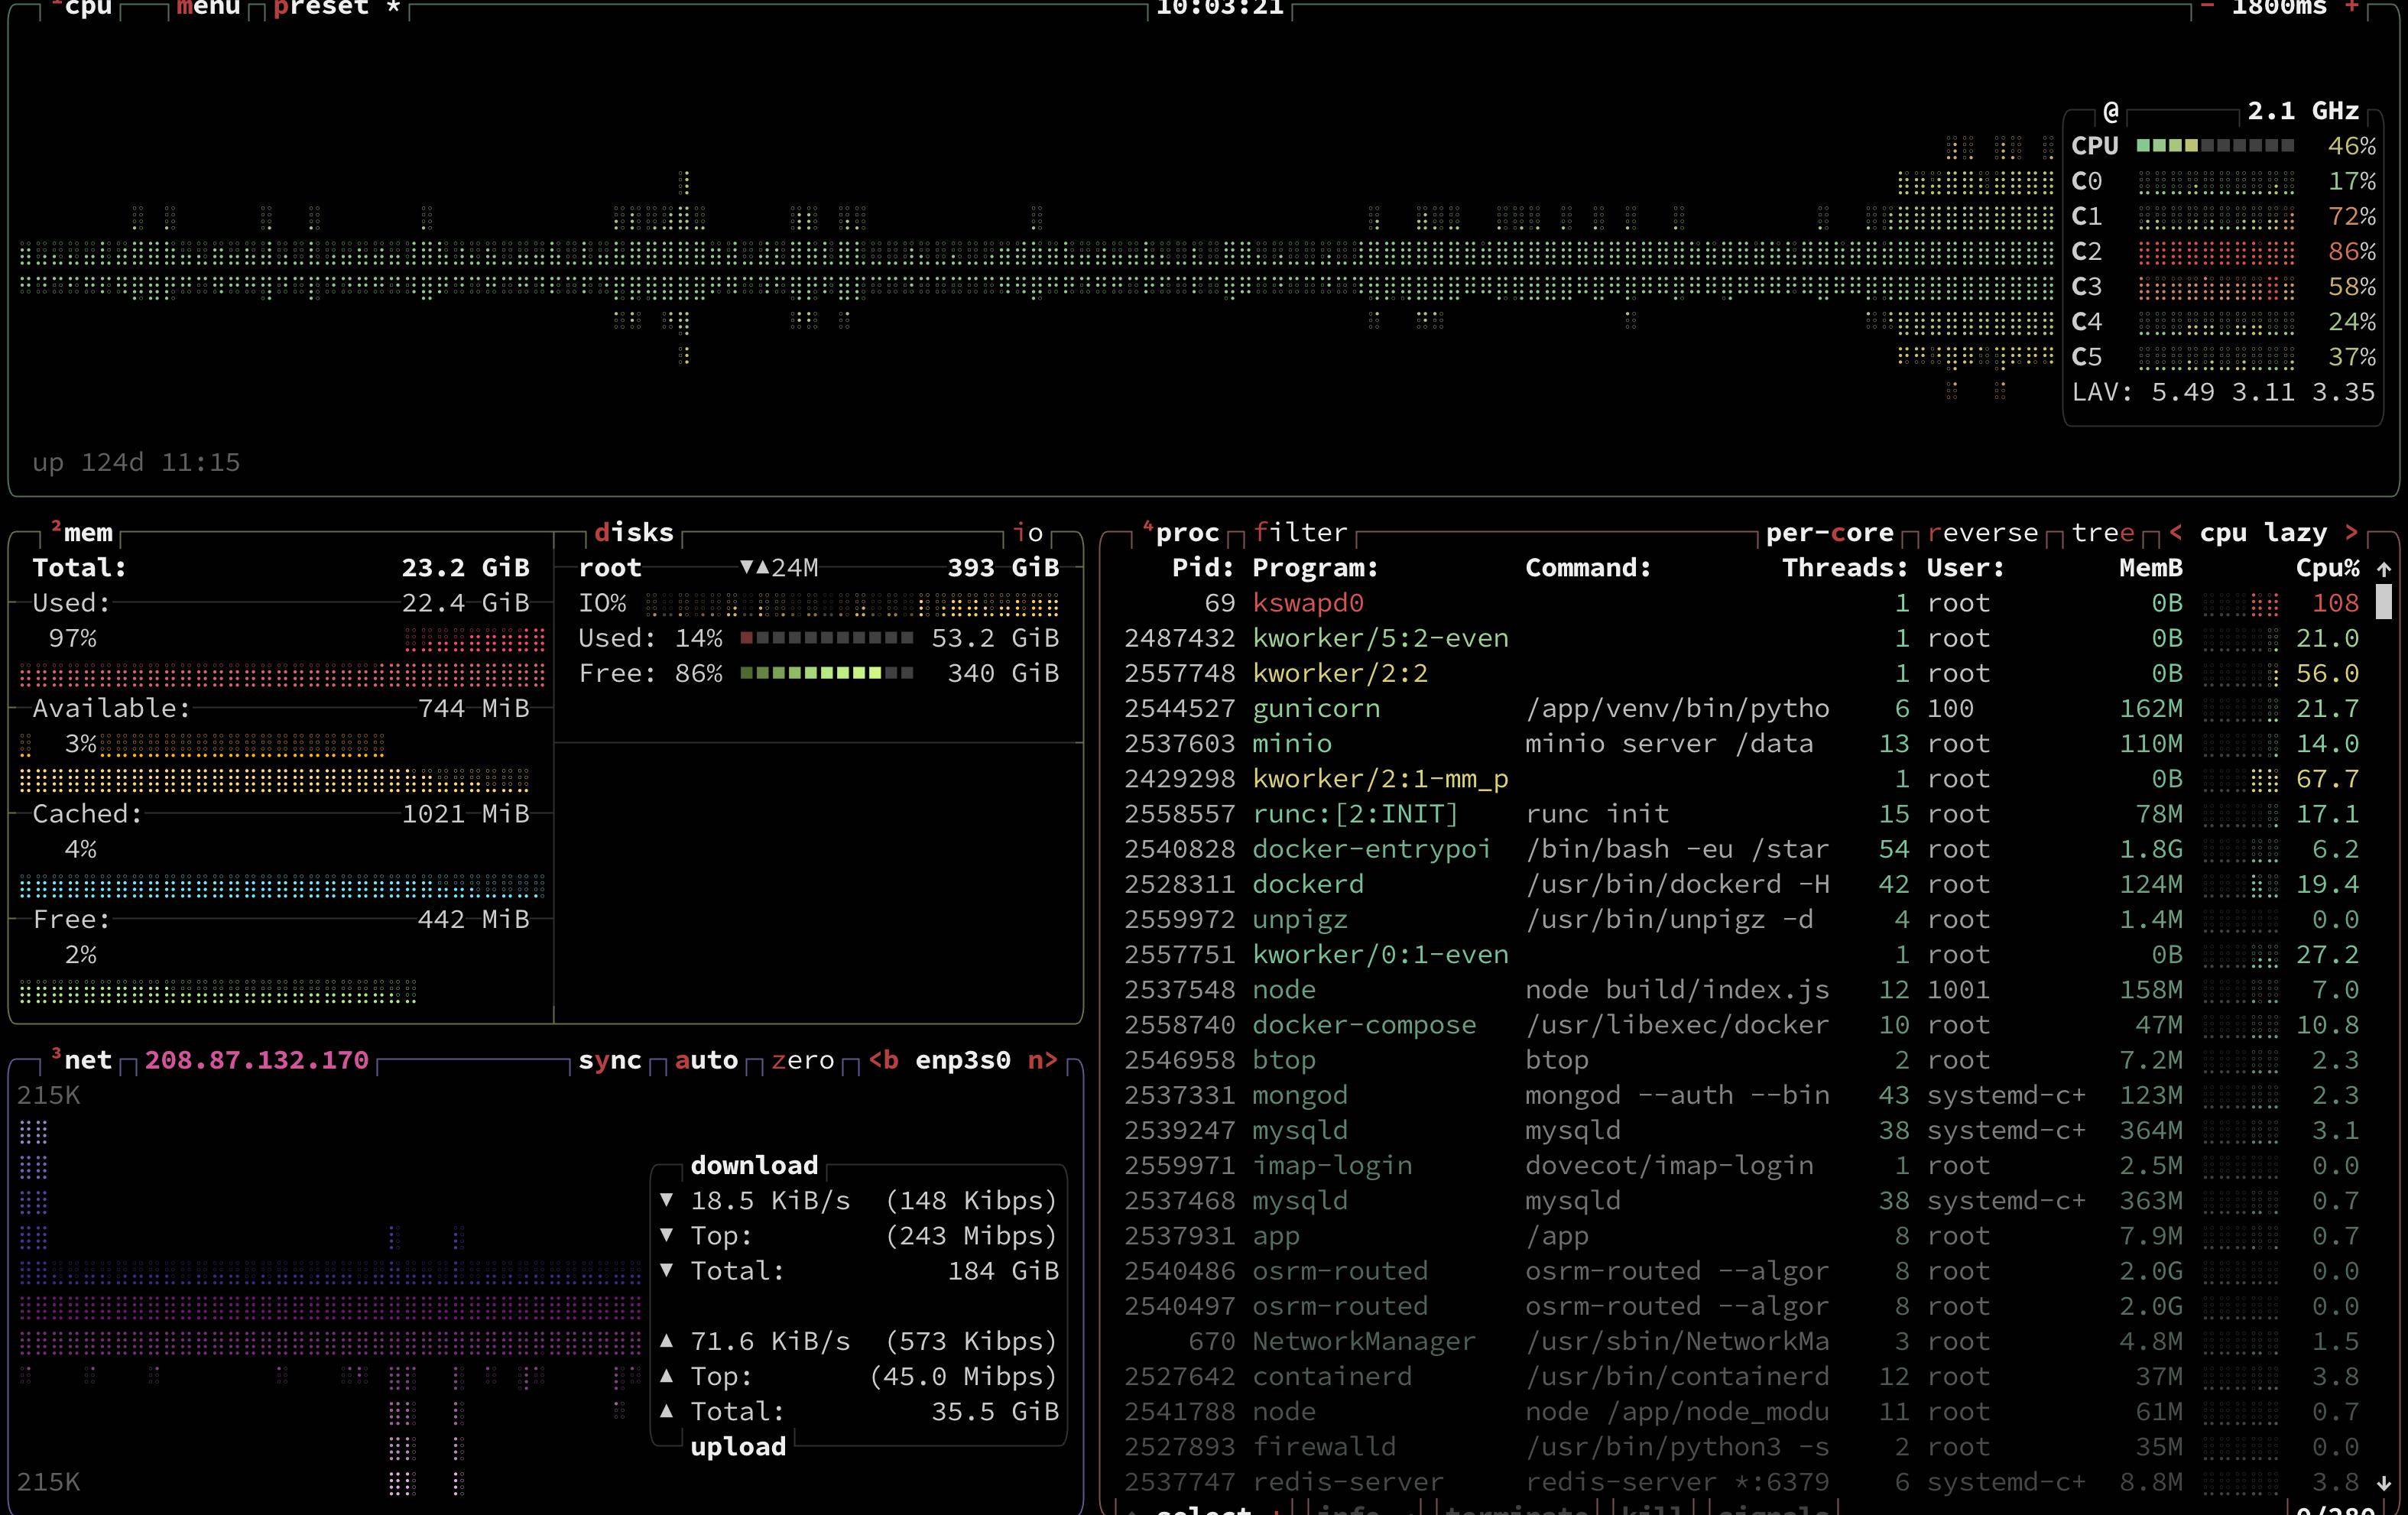Click the enp3s0 interface name

pyautogui.click(x=963, y=1060)
